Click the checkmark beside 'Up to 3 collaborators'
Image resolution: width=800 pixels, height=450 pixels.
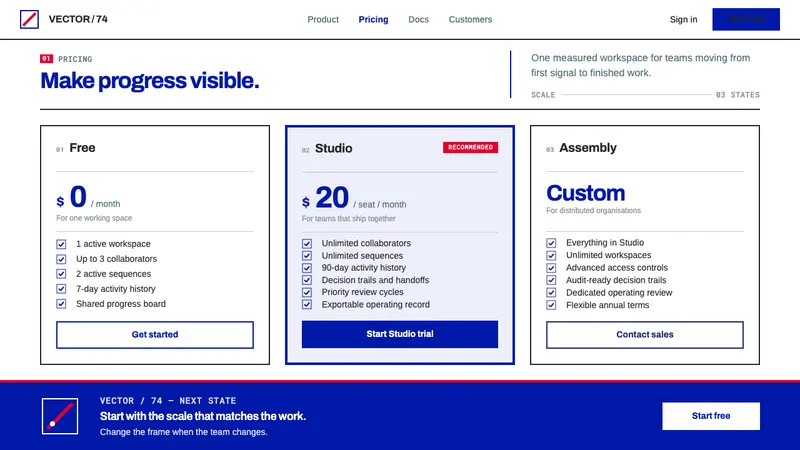[x=61, y=259]
